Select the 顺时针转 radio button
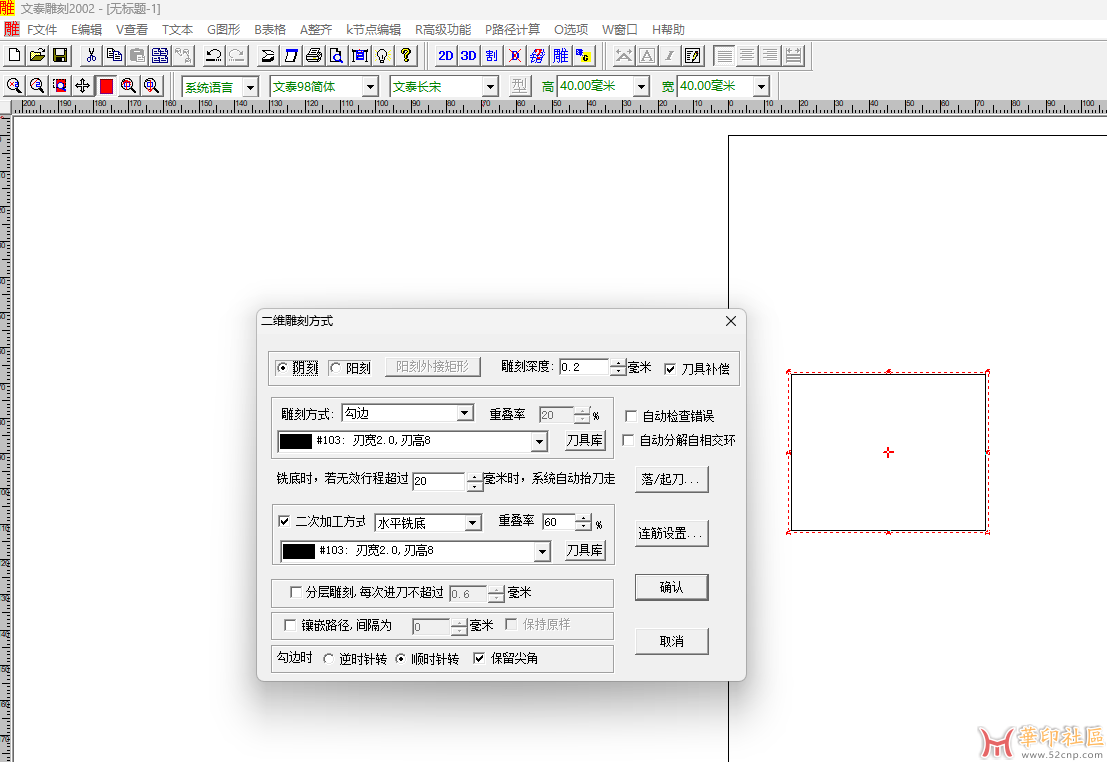The height and width of the screenshot is (762, 1107). pyautogui.click(x=400, y=658)
